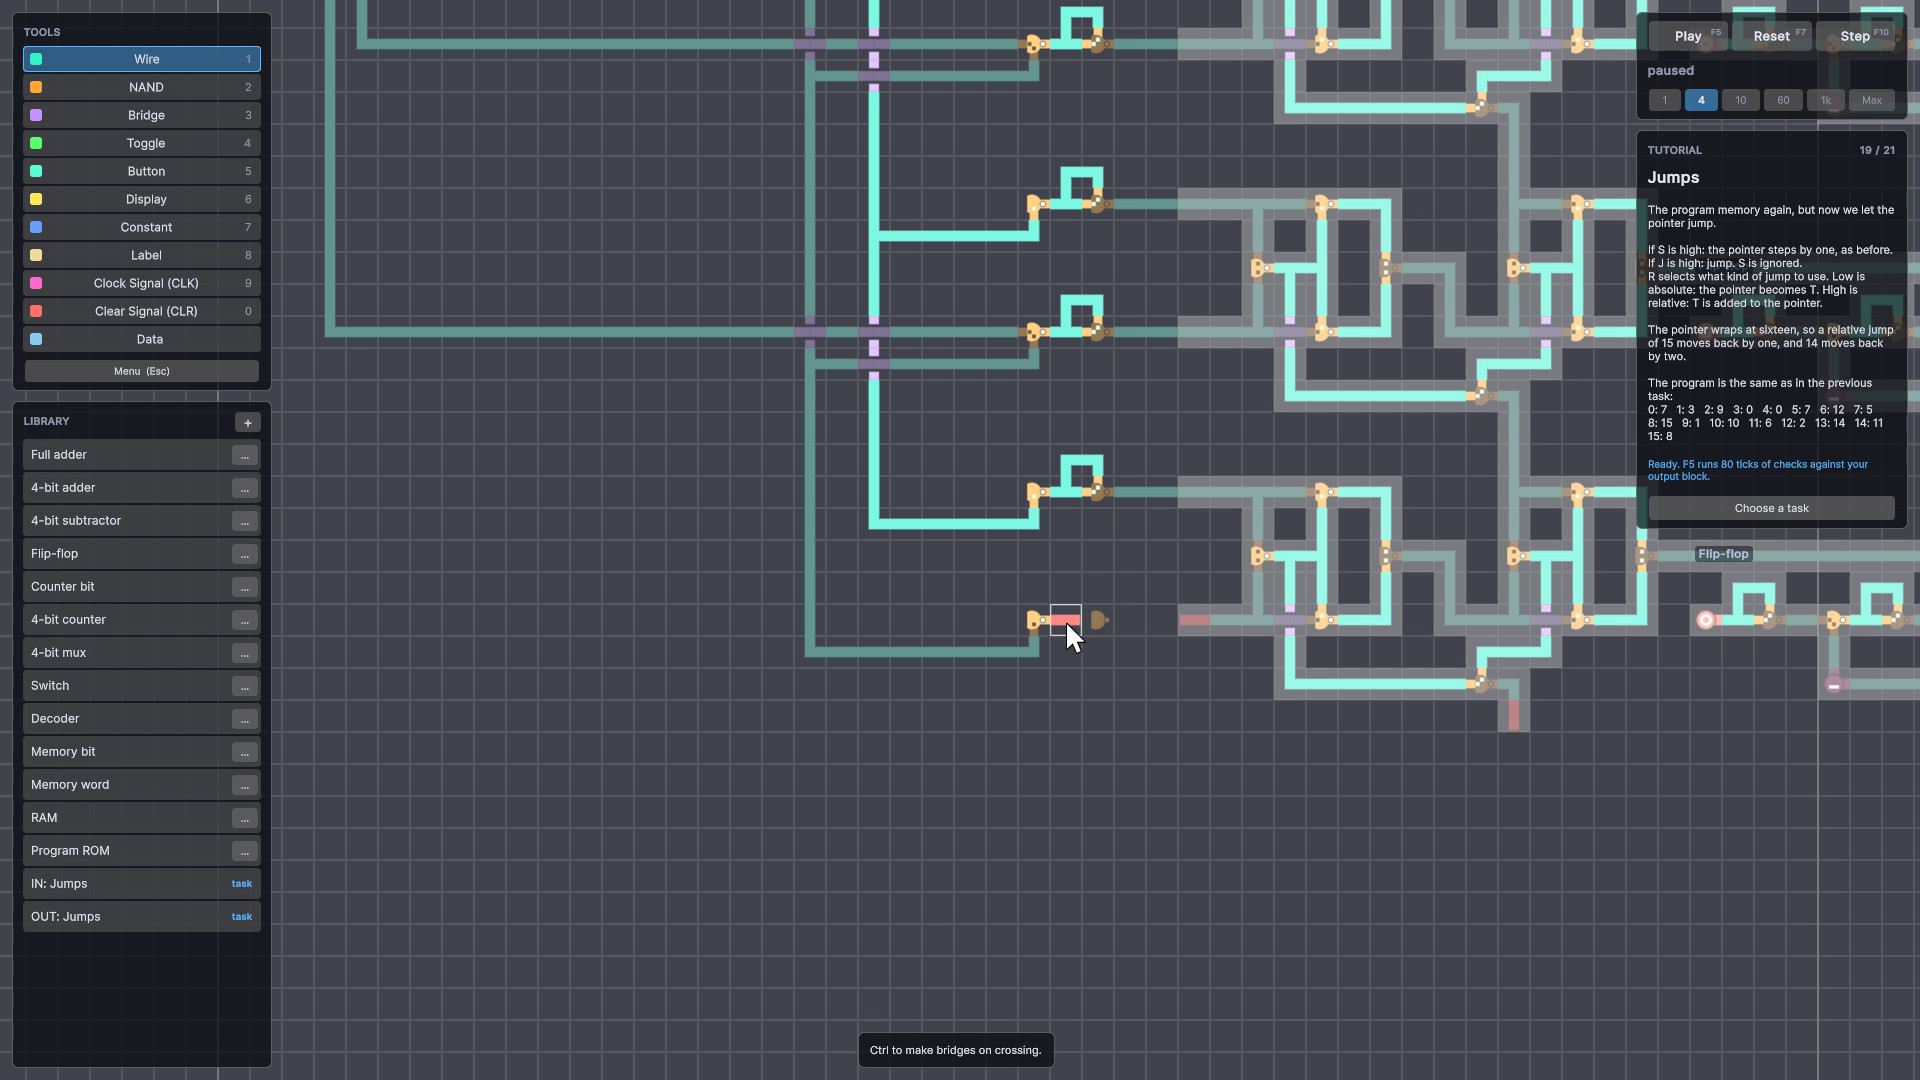1920x1080 pixels.
Task: Open options for Memory word
Action: 245,785
